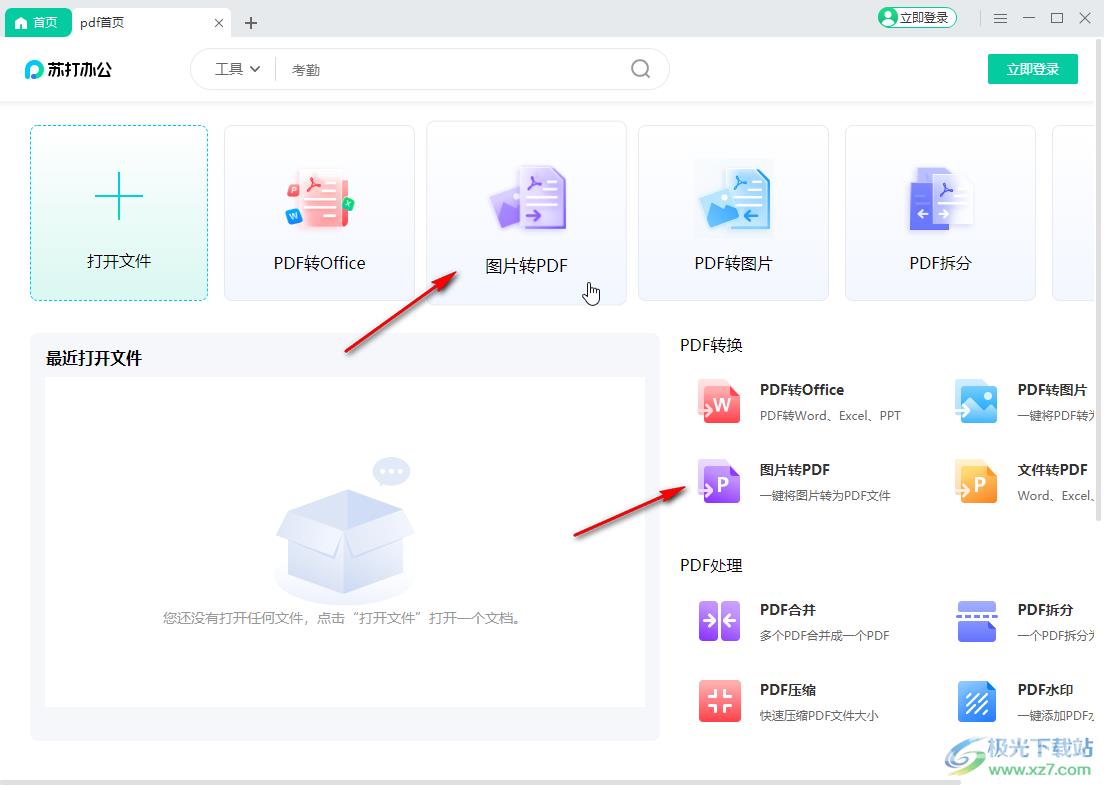Viewport: 1104px width, 786px height.
Task: Click the 苏打办公 logo
Action: pos(68,70)
